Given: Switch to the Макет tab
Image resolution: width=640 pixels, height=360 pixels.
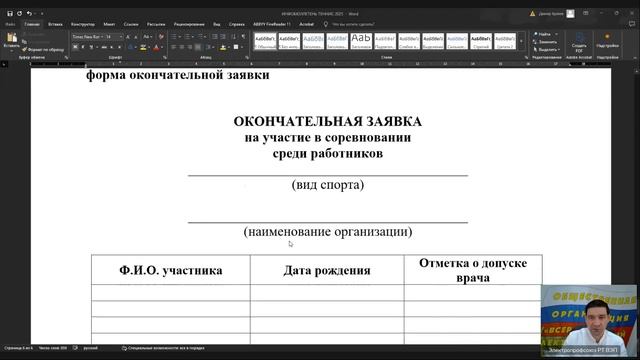Looking at the screenshot, I should (x=109, y=24).
